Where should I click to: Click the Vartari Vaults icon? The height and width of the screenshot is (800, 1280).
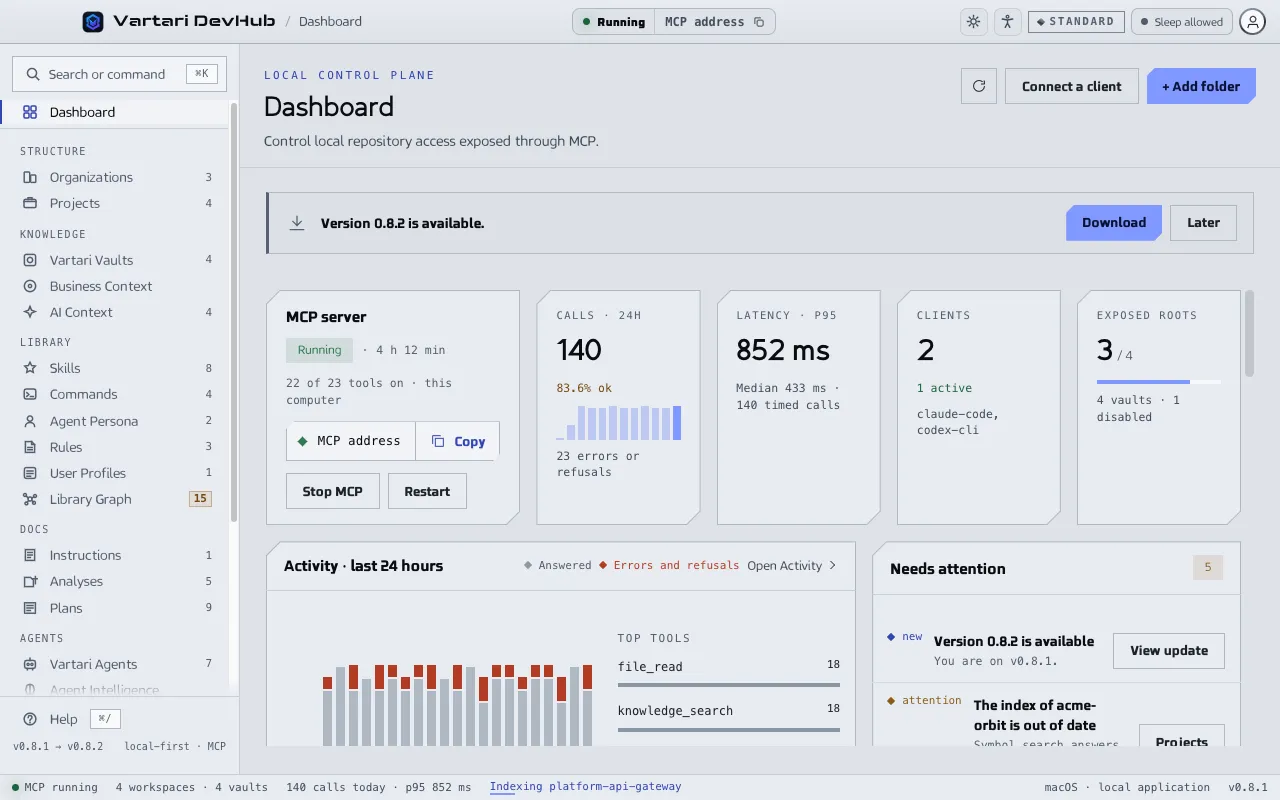30,260
